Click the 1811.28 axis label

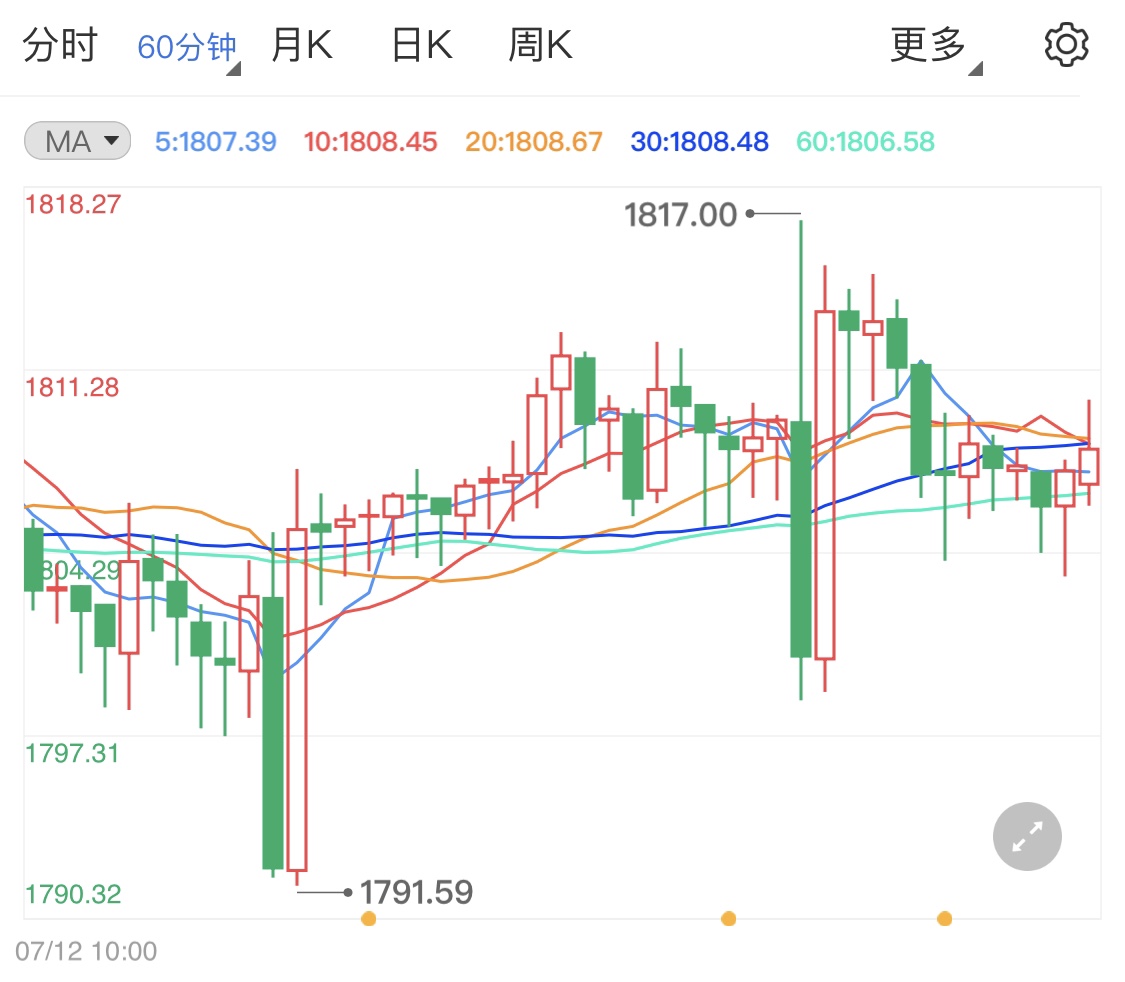72,387
